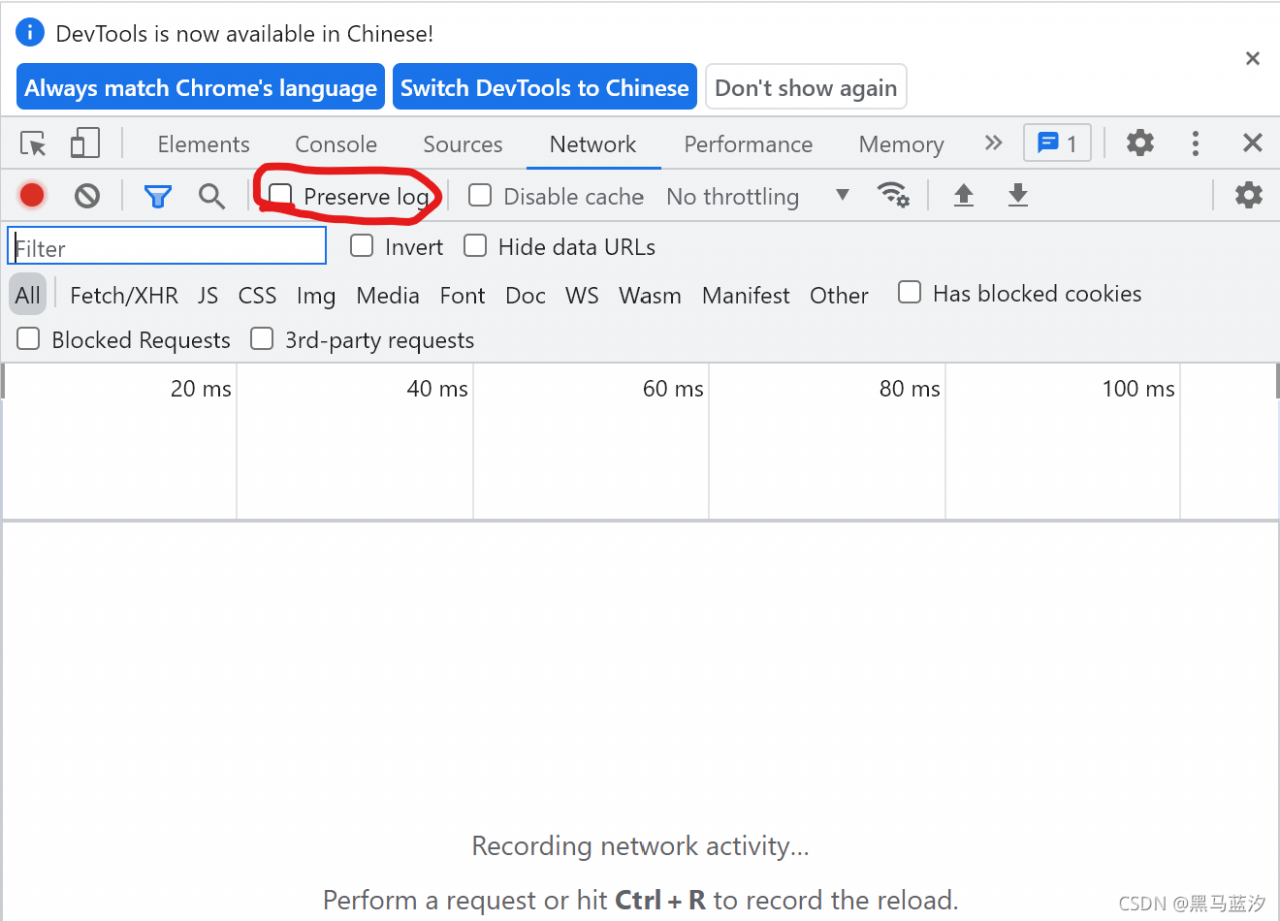Select the Network tab

pos(593,144)
